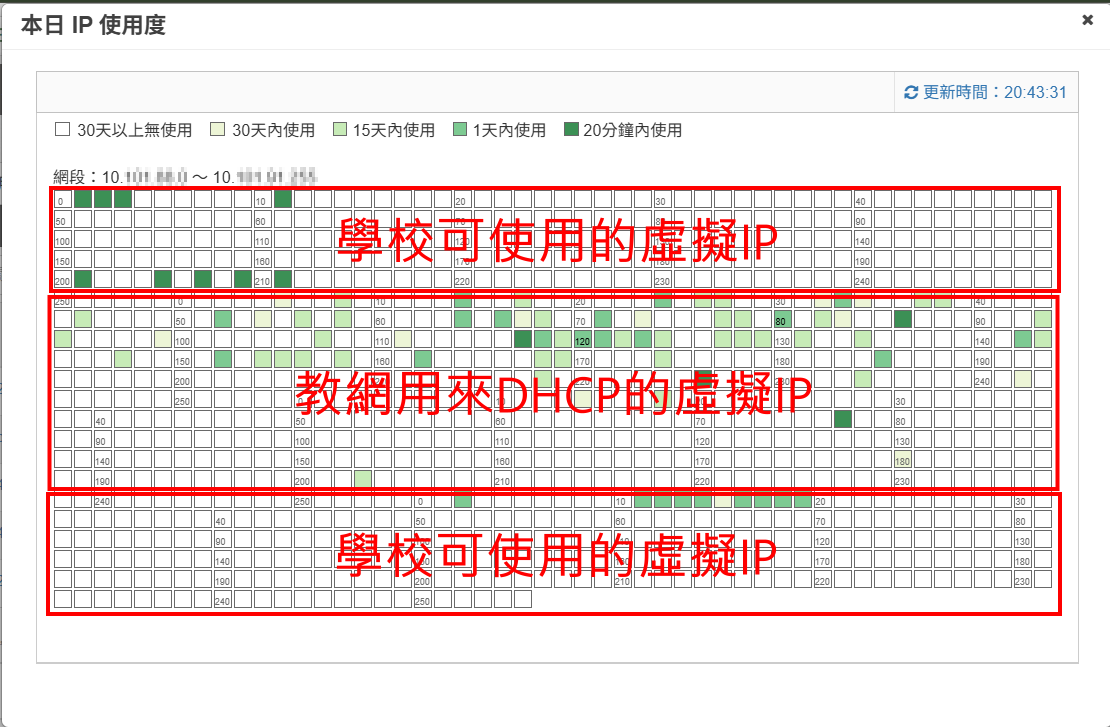Click the cell labeled 240 in the final row
Screen dimensions: 1110x727
point(223,599)
